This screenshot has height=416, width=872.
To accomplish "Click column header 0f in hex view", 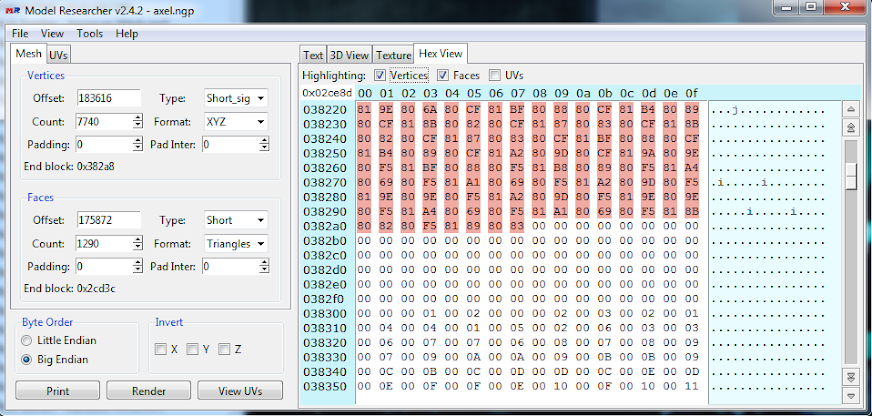I will (691, 93).
